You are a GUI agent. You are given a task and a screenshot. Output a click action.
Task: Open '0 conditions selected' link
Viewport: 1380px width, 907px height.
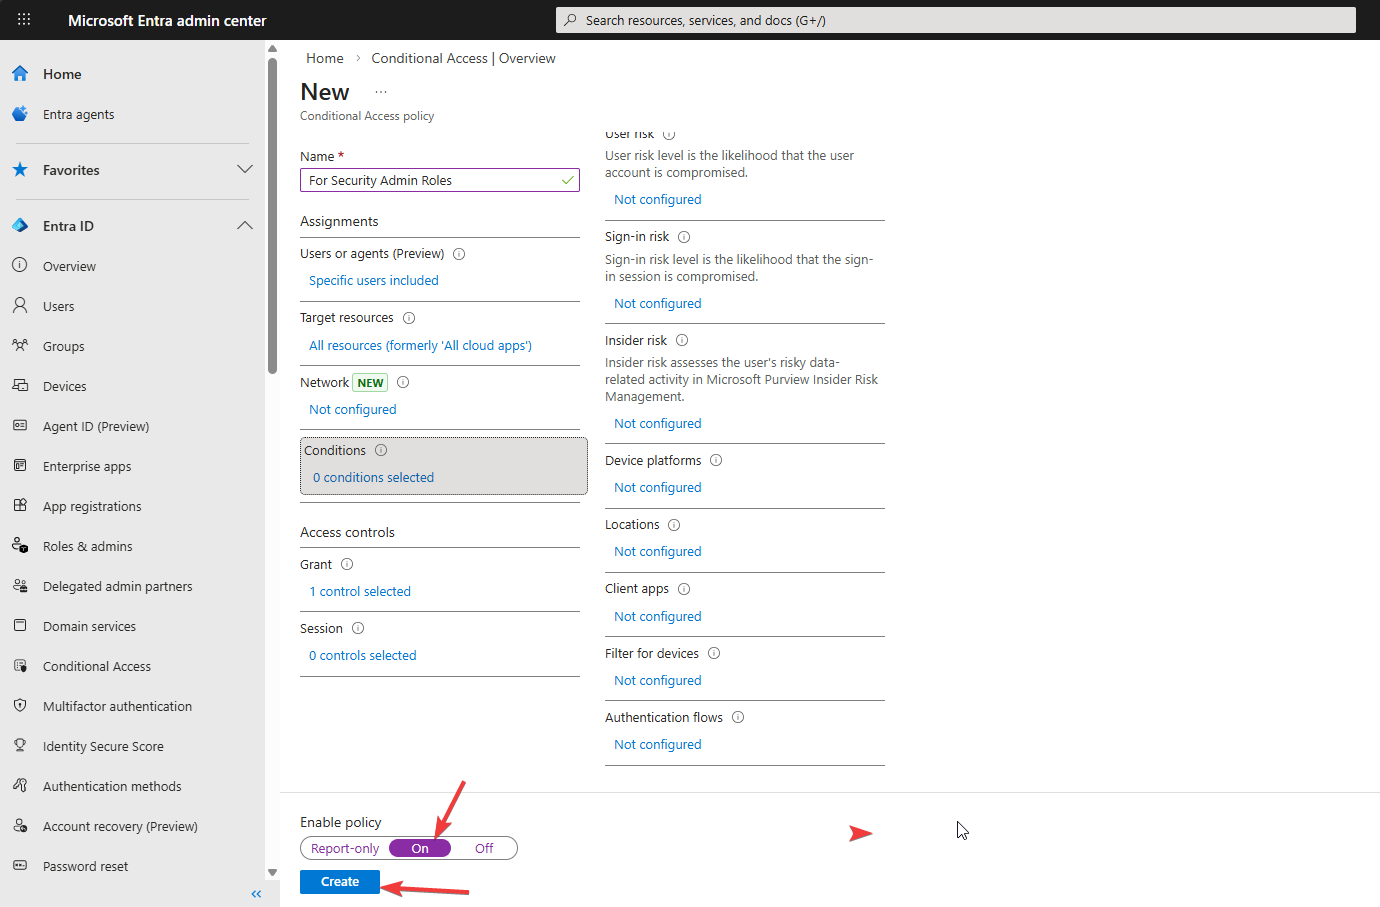pos(373,478)
